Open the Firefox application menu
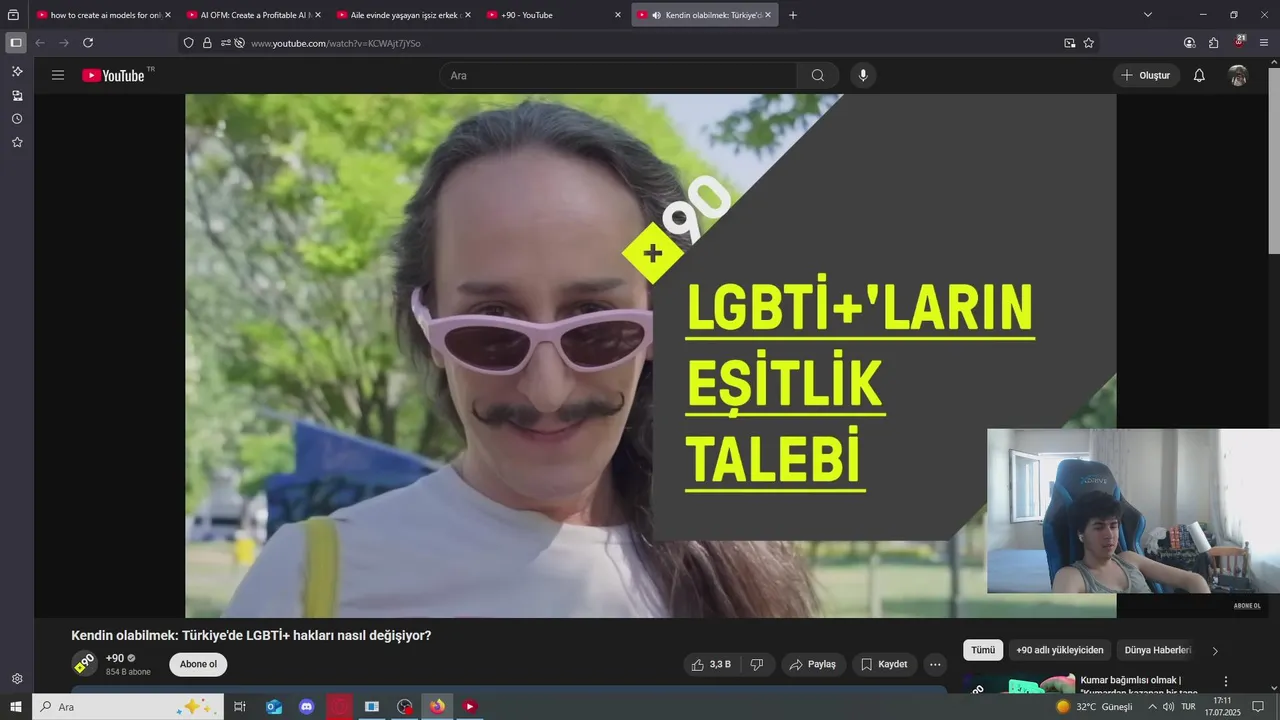 coord(1264,43)
